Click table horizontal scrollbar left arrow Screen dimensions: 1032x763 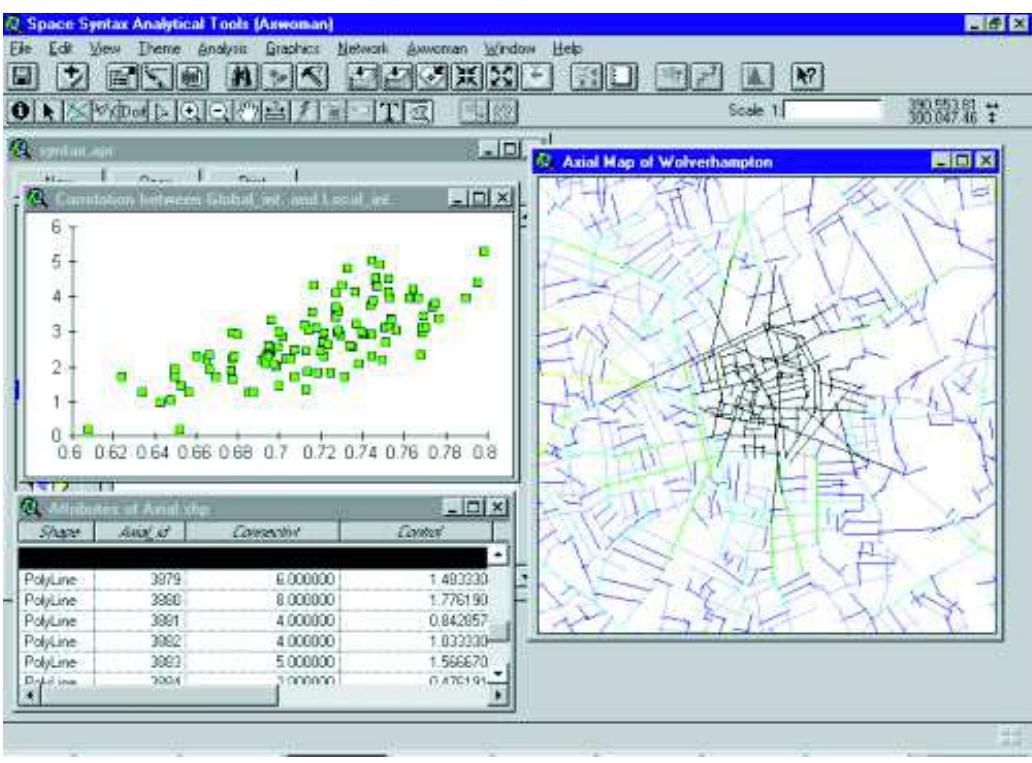point(28,694)
